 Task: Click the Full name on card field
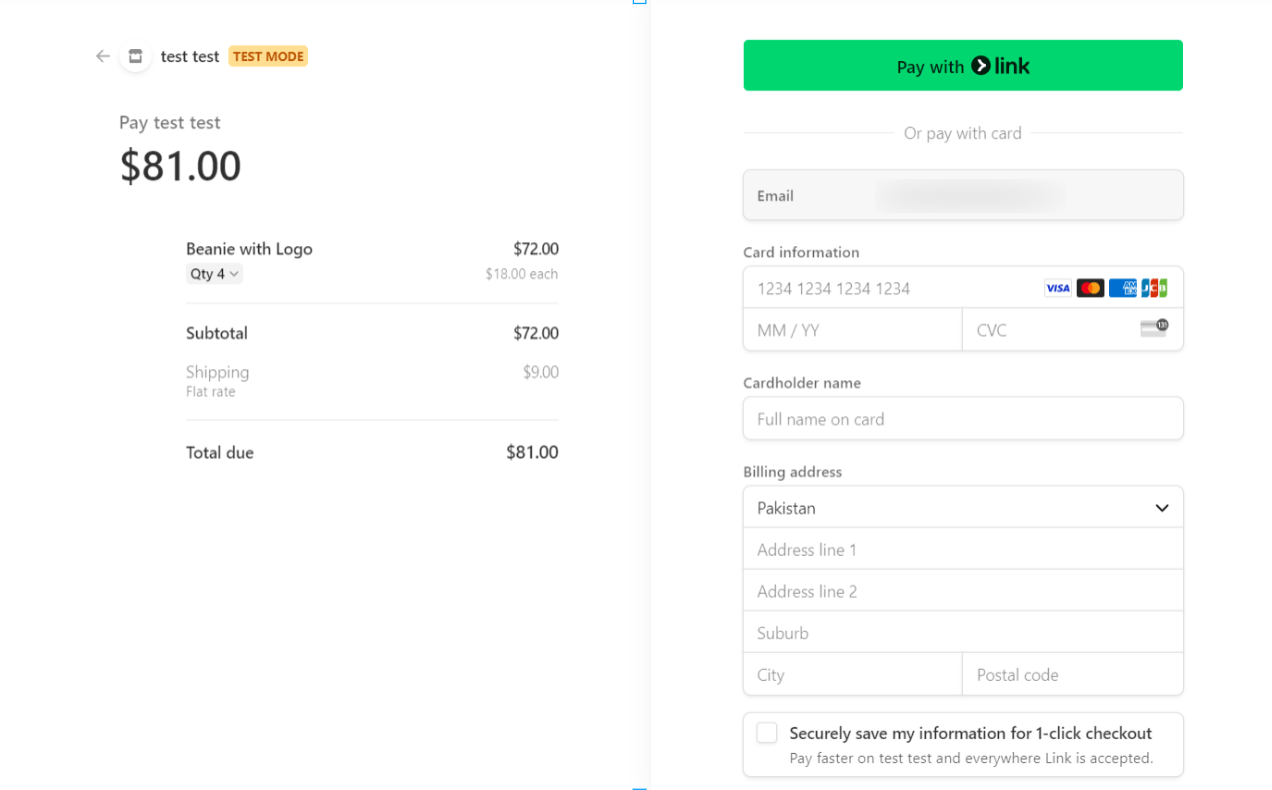point(962,419)
